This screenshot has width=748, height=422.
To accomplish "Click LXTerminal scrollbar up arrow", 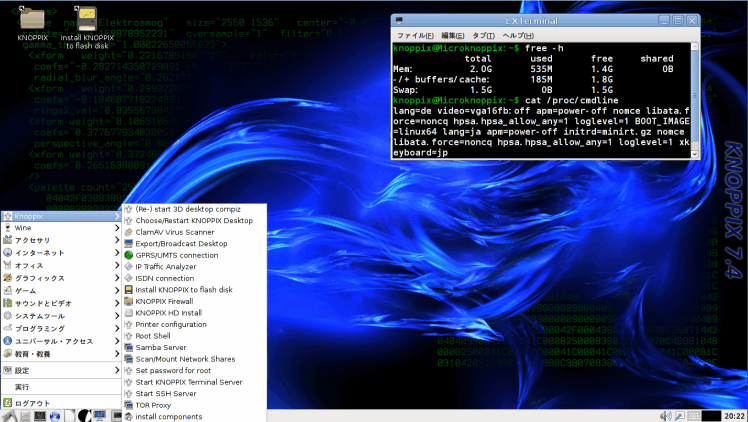I will 695,47.
